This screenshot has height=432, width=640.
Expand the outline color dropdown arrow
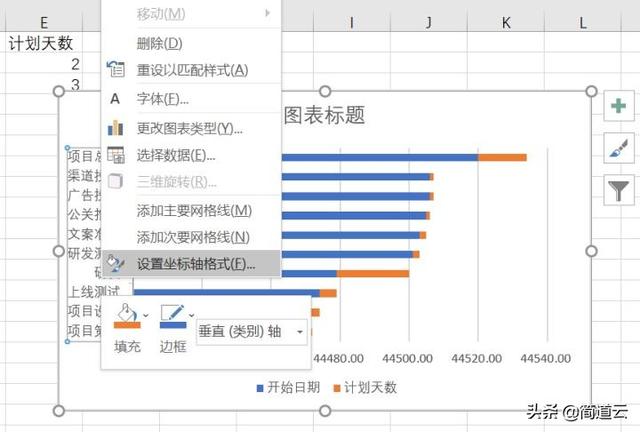[191, 315]
